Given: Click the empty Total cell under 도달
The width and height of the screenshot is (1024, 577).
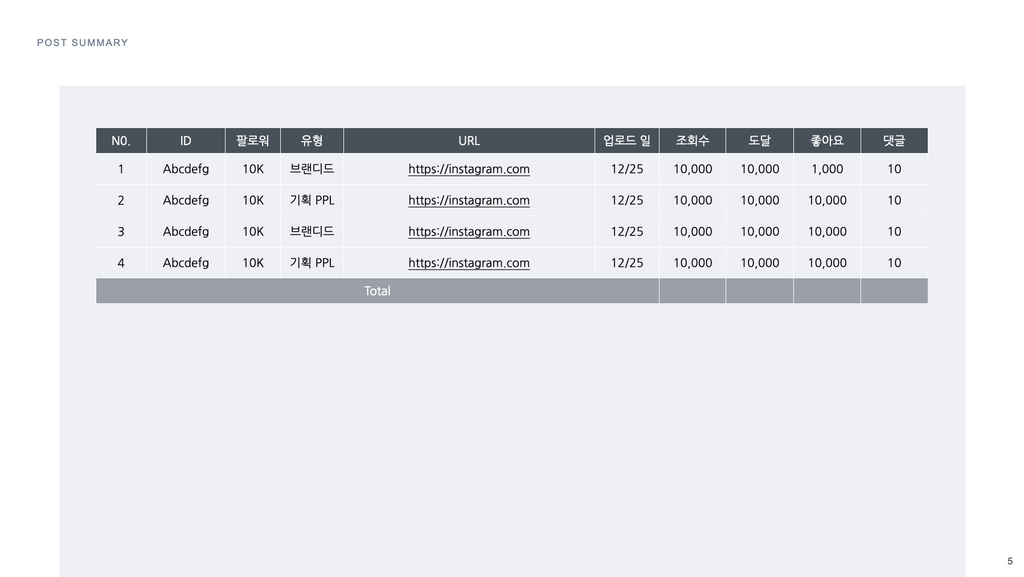Looking at the screenshot, I should click(x=760, y=291).
